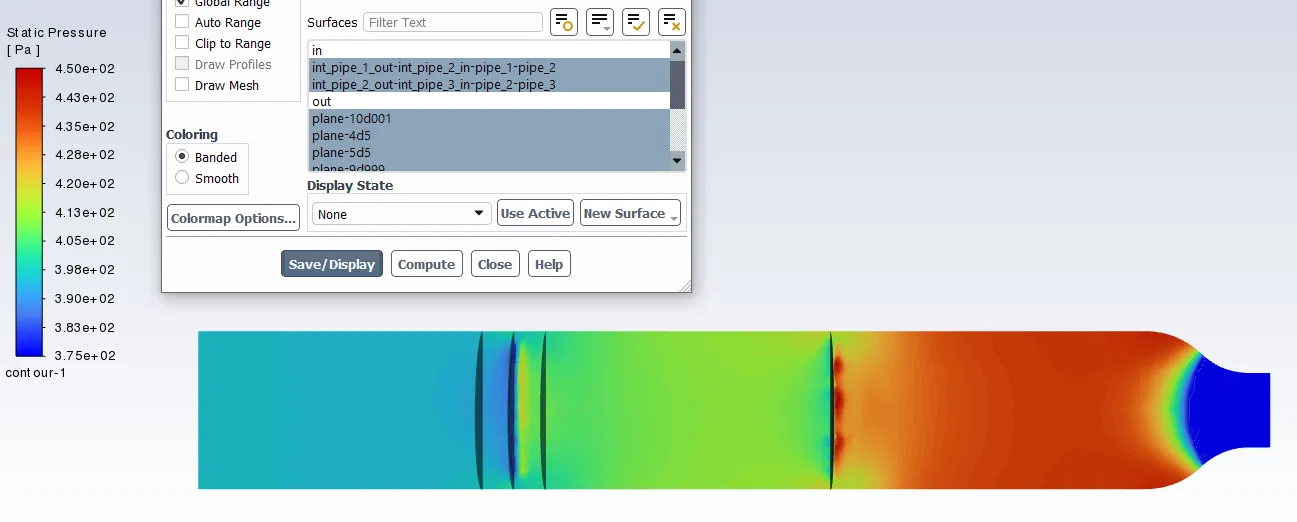
Task: Click the select all shown surfaces icon
Action: 636,22
